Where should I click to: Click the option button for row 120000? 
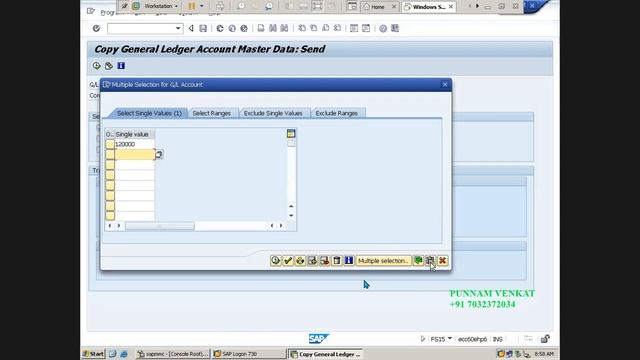click(110, 144)
